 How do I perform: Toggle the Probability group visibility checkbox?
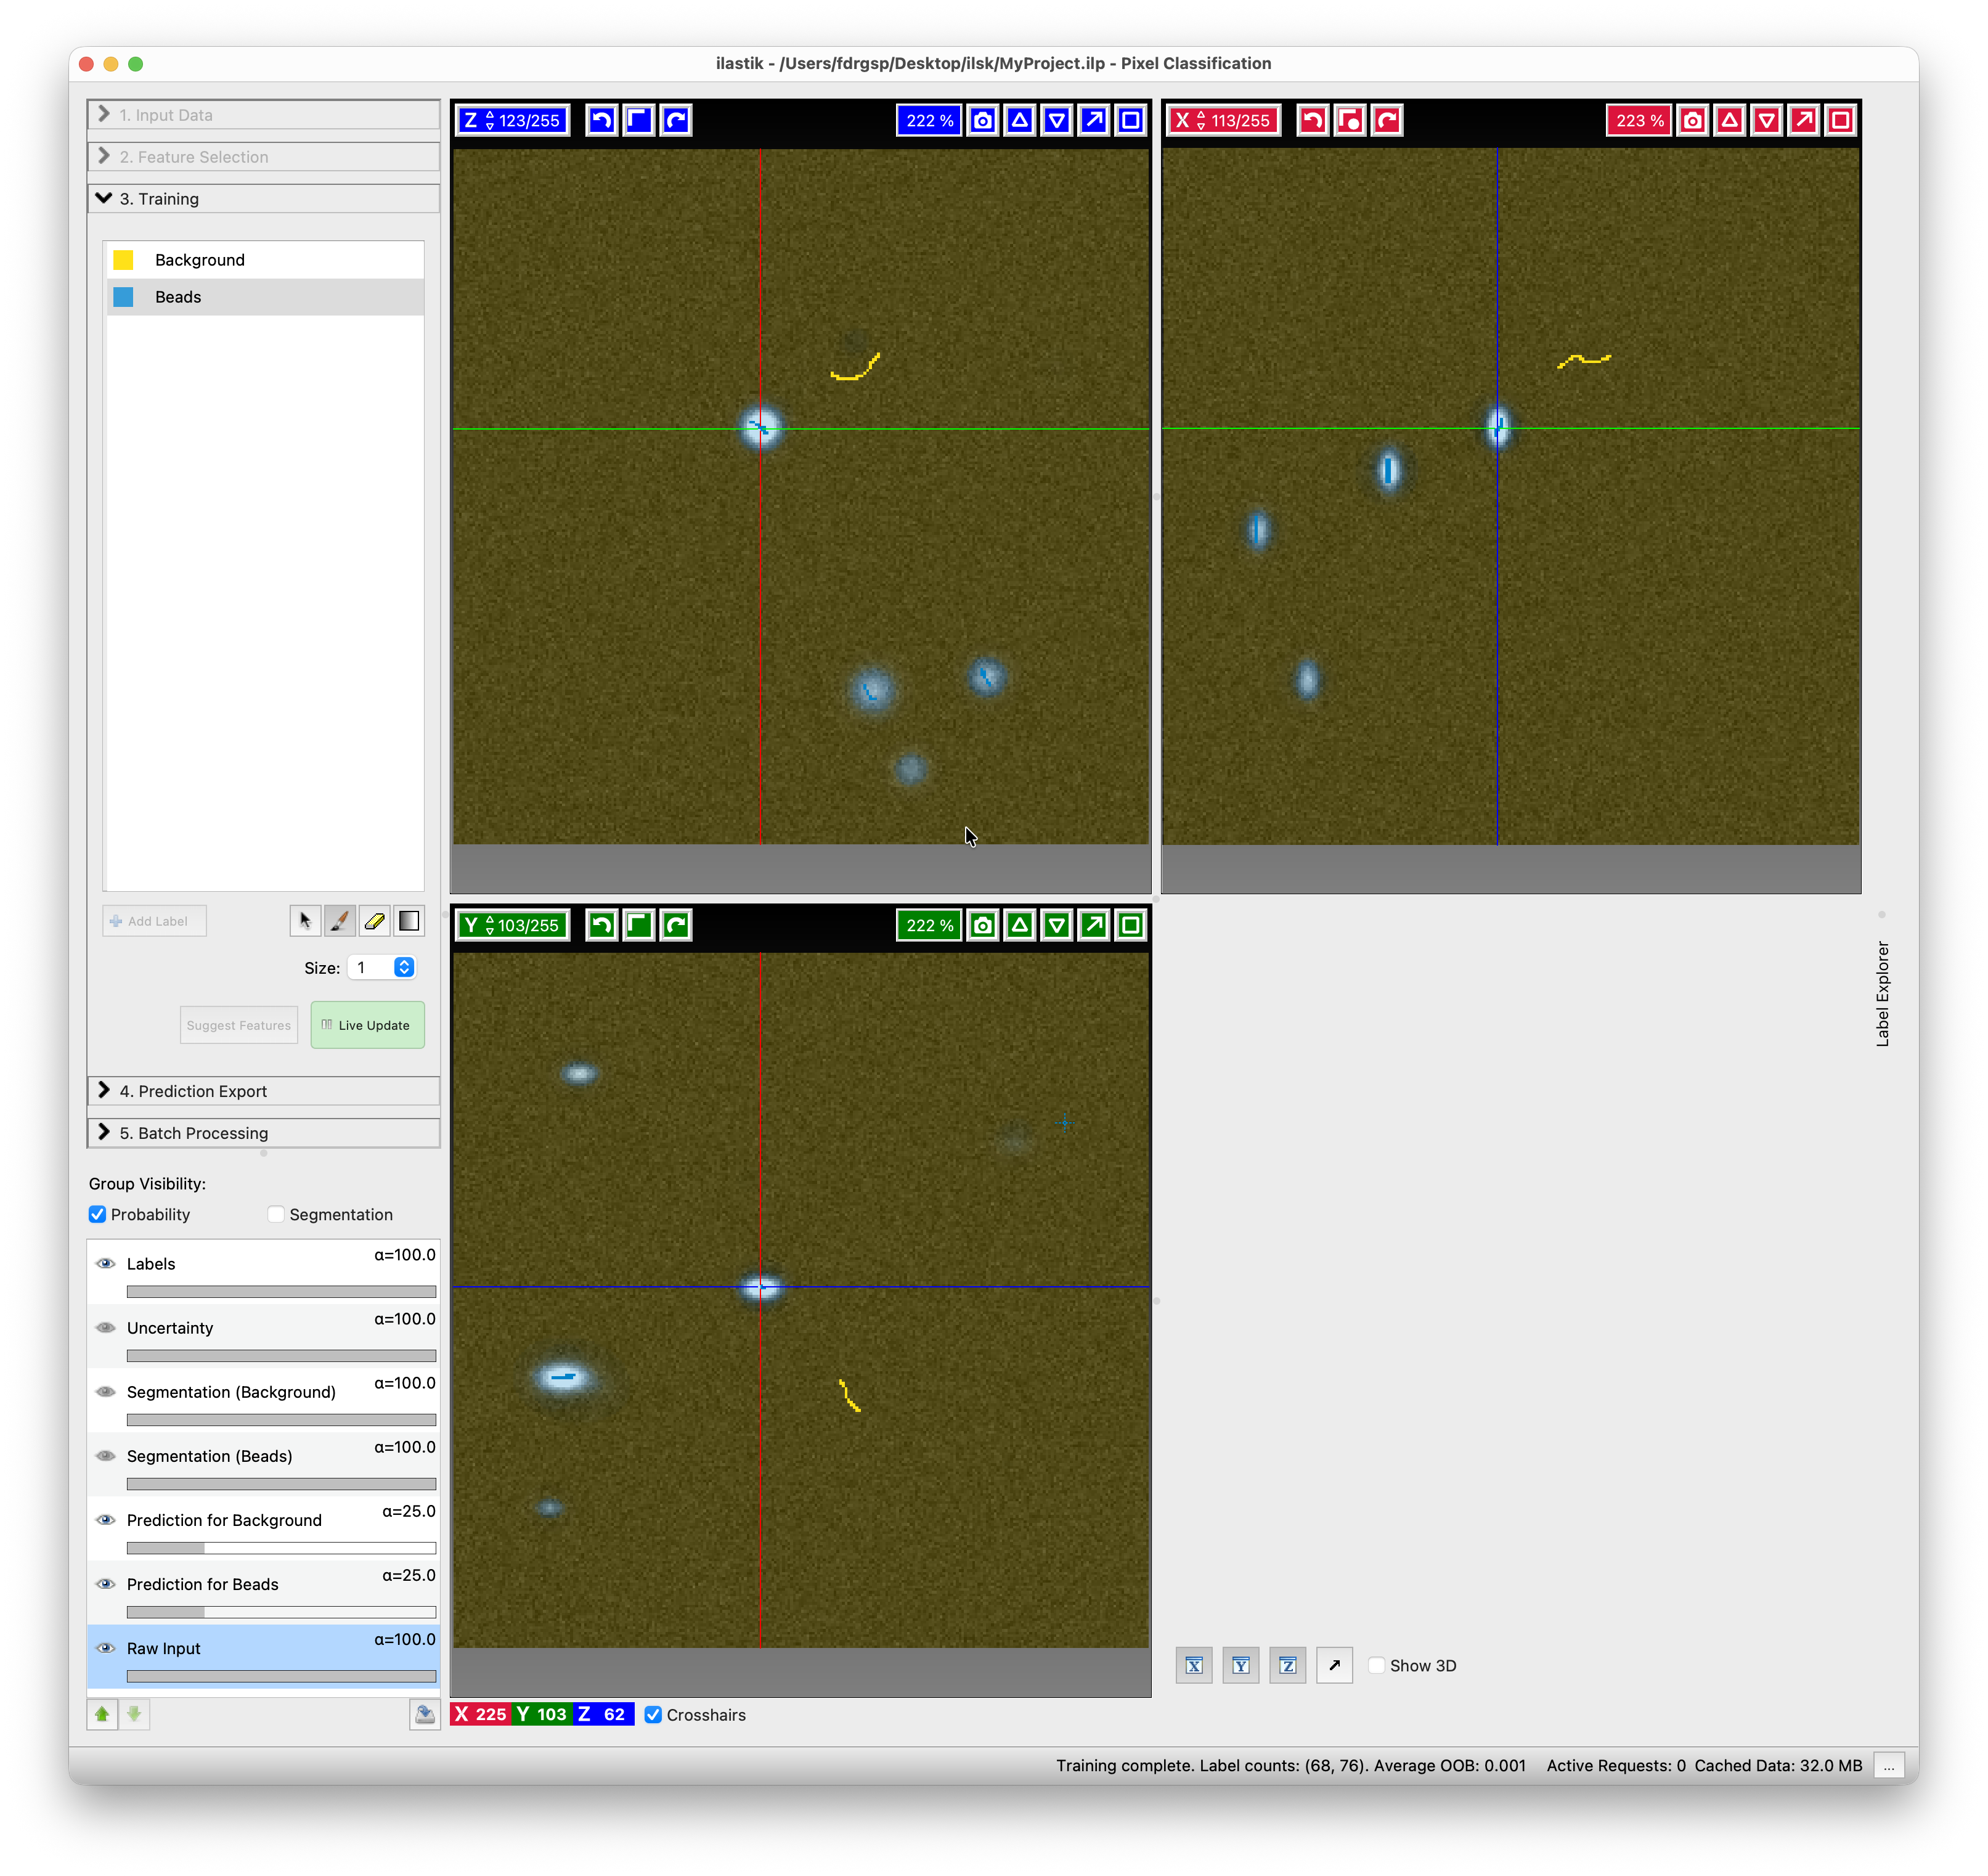97,1214
